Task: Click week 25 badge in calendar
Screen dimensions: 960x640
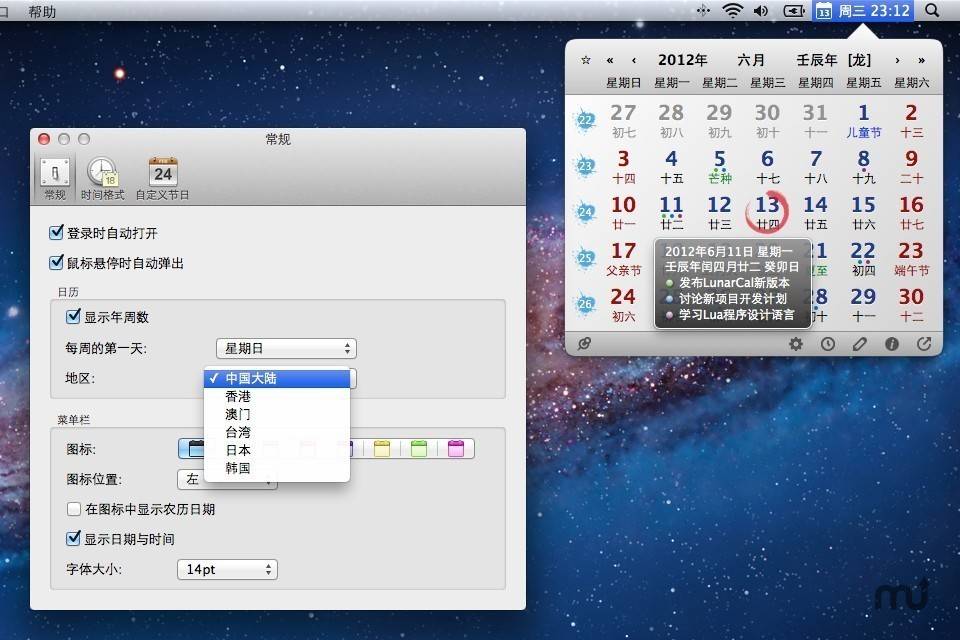Action: [x=586, y=257]
